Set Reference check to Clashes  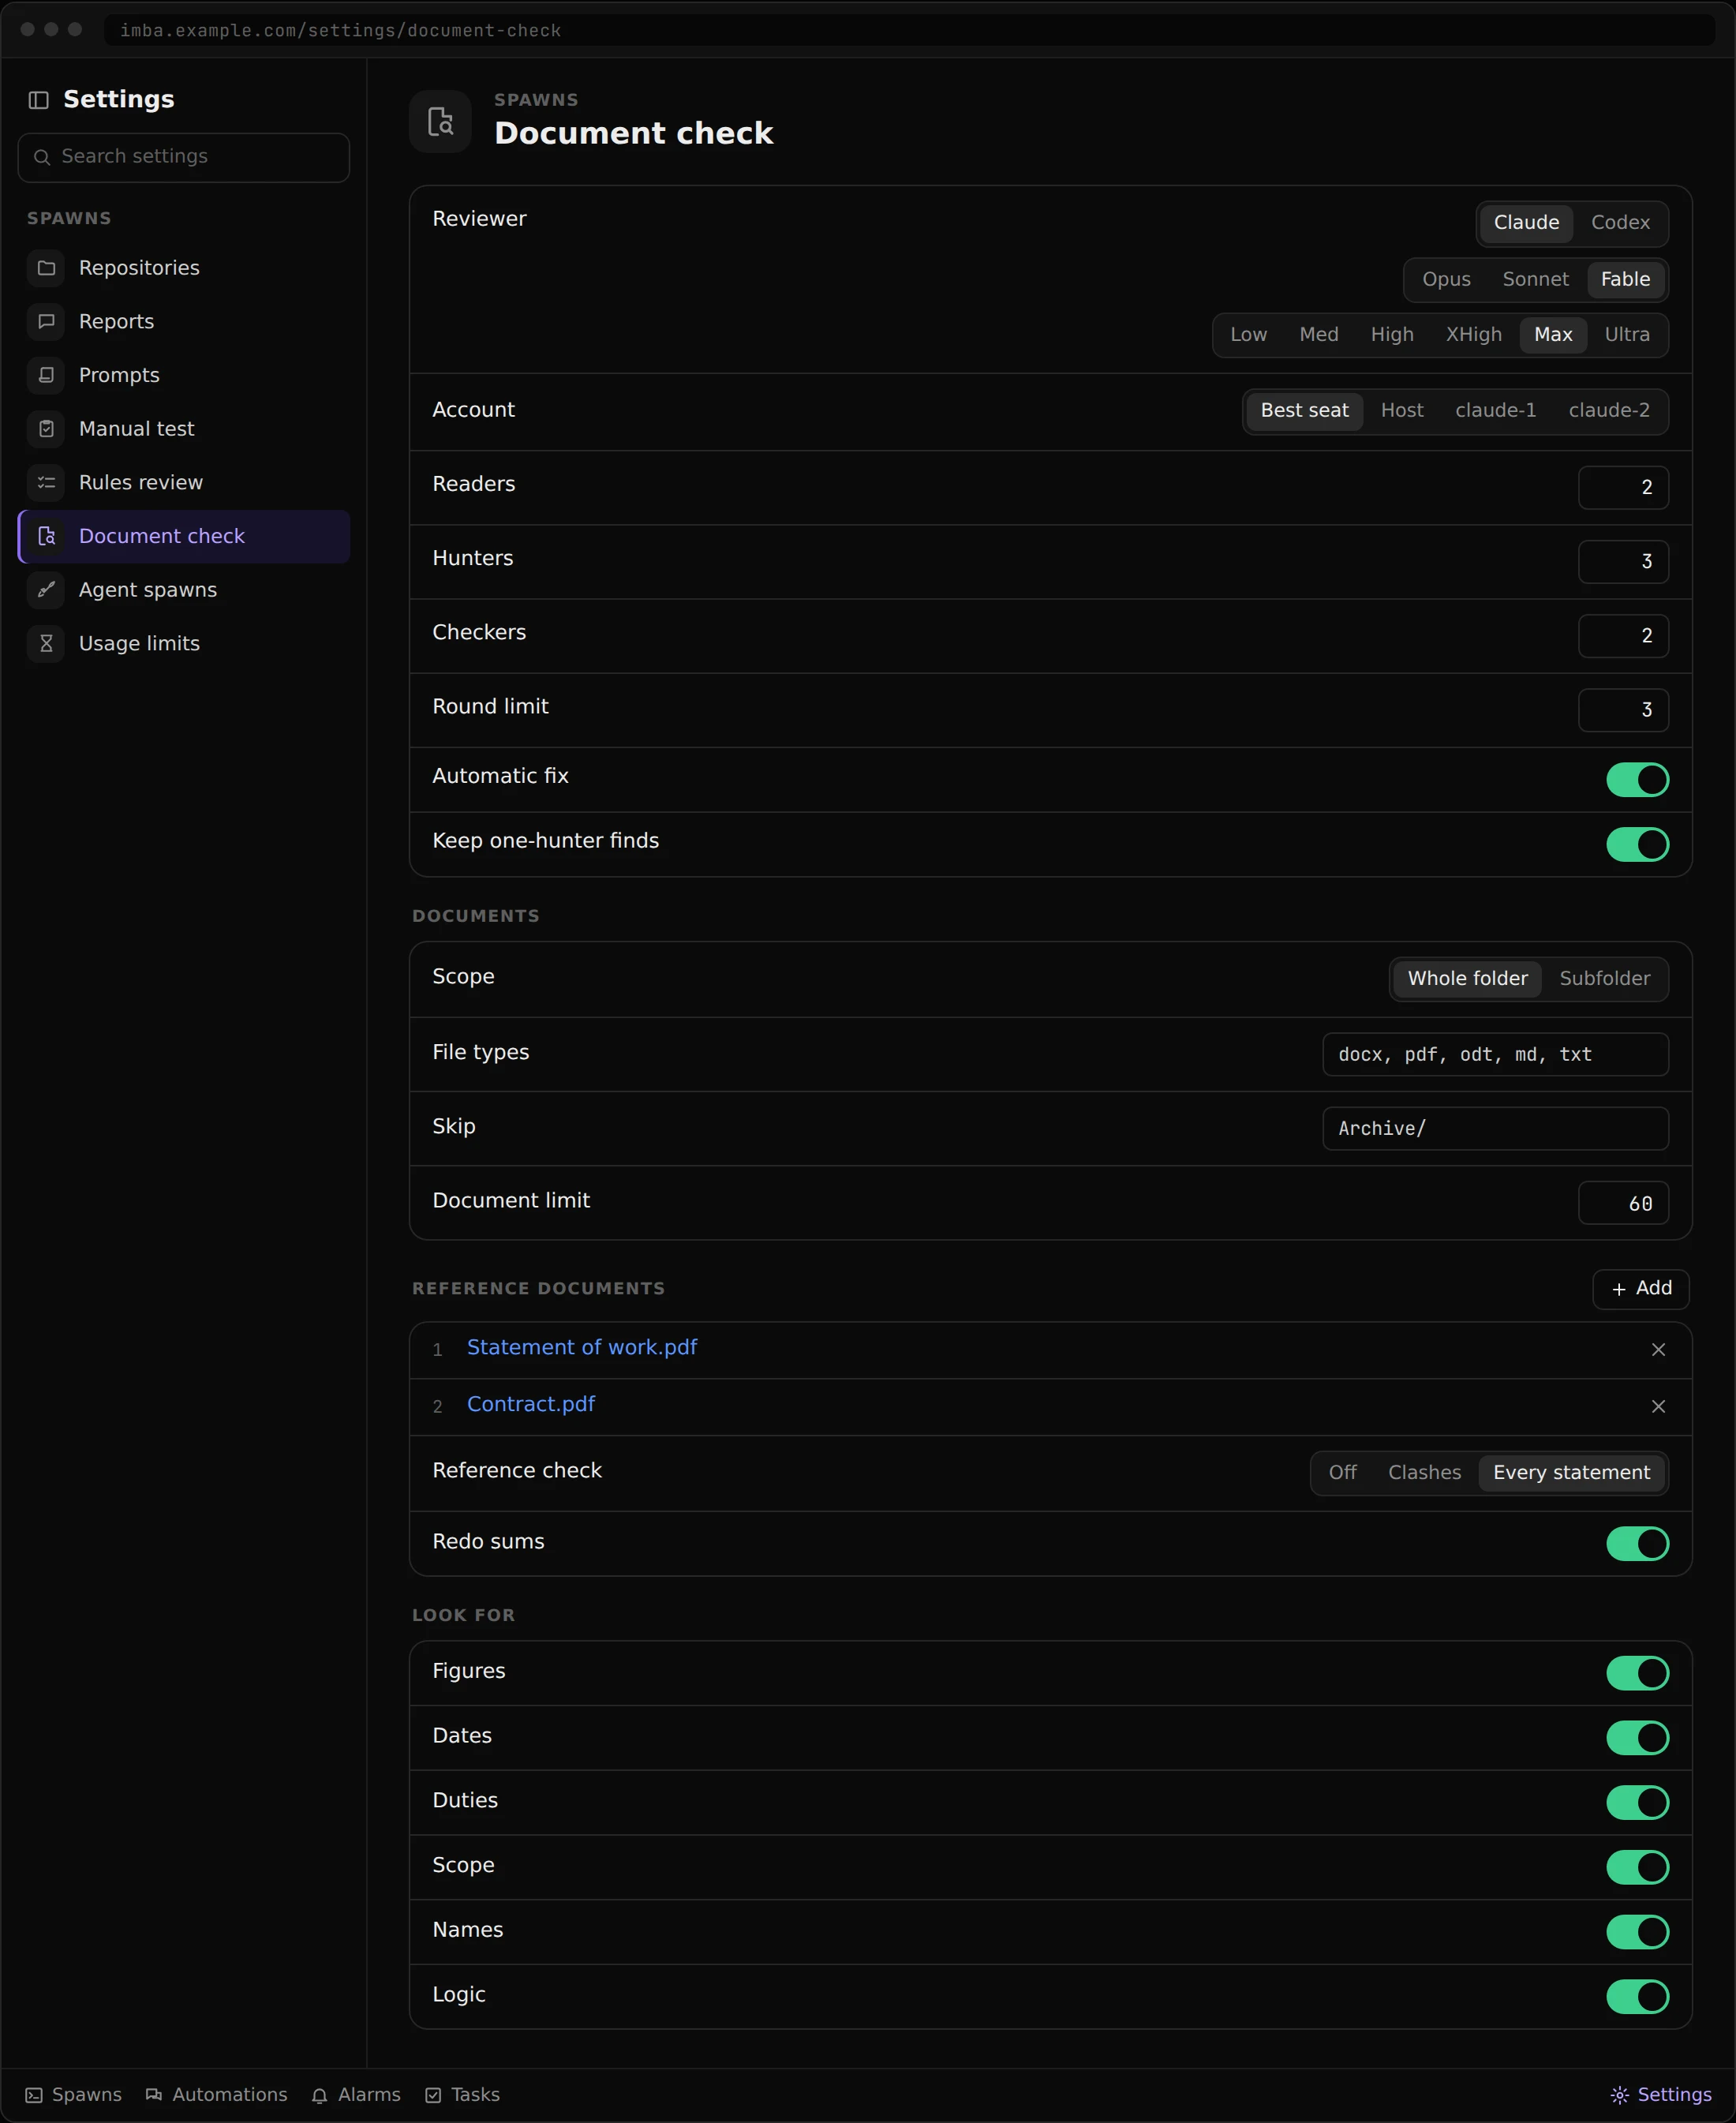pyautogui.click(x=1424, y=1473)
